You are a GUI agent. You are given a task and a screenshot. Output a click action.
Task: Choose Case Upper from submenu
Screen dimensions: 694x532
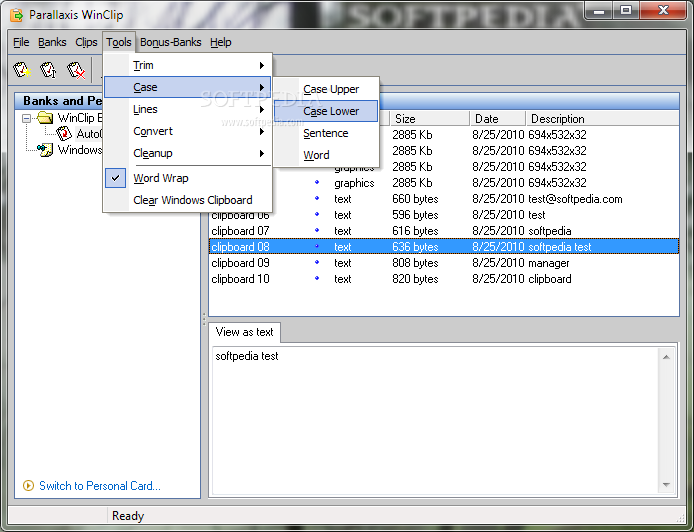326,89
